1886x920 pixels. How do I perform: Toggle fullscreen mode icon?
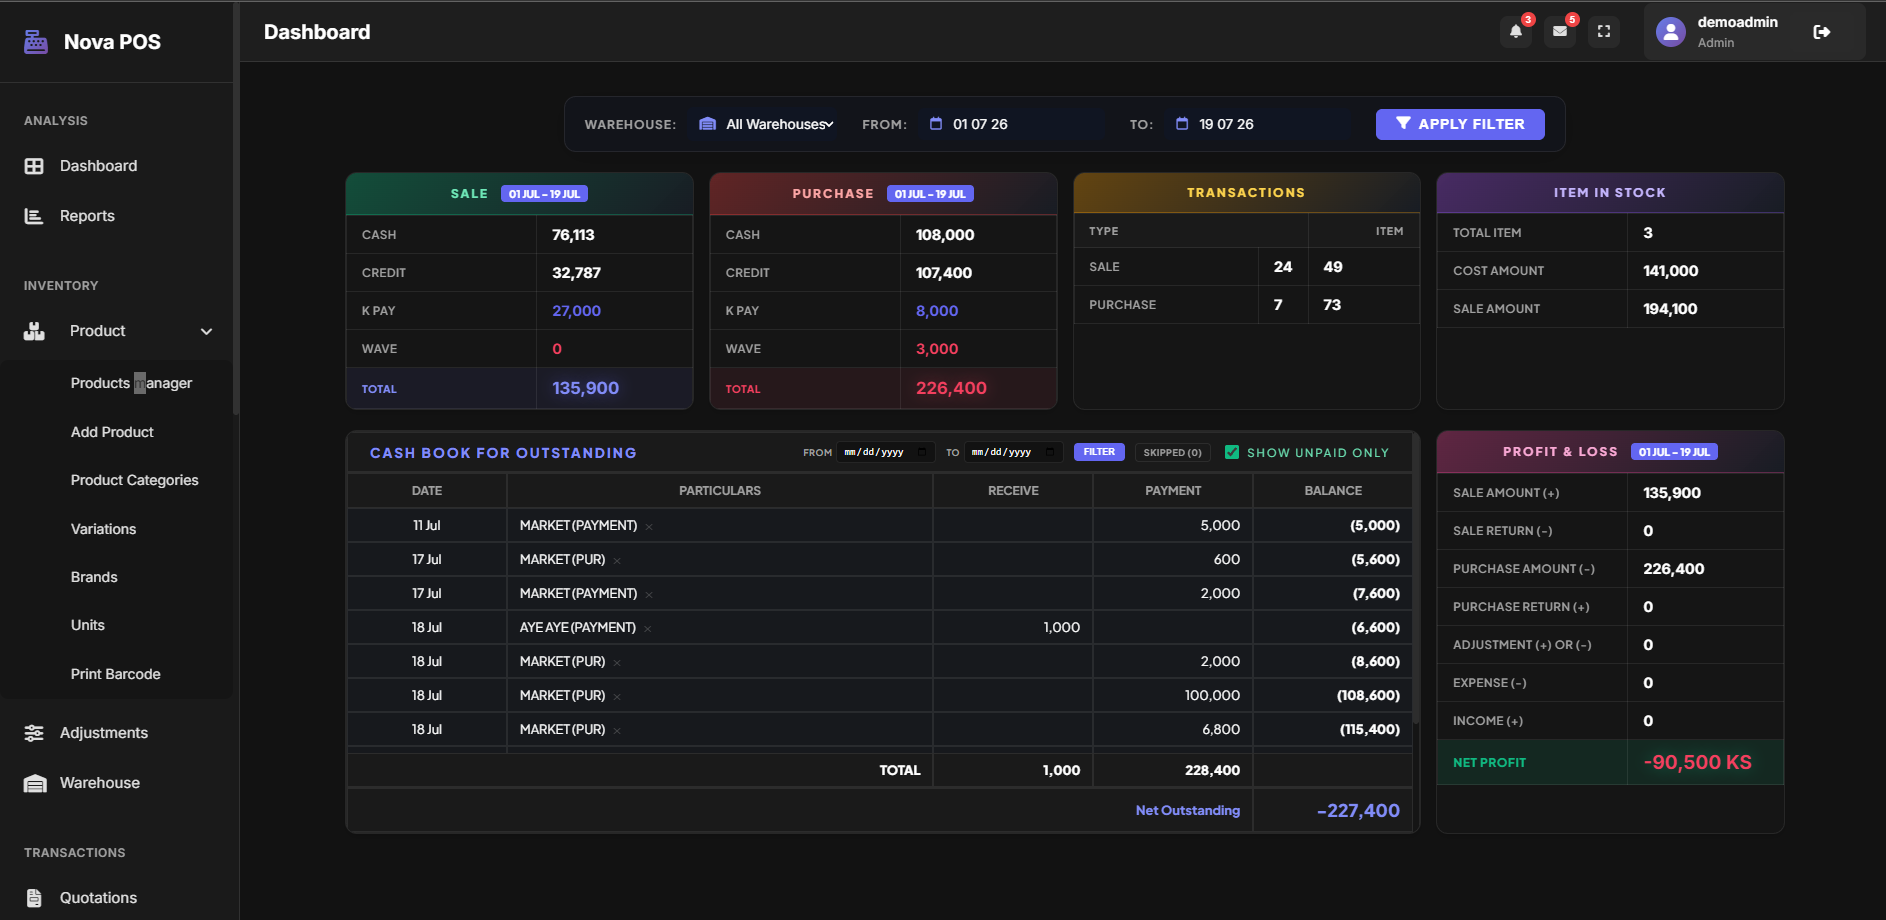point(1604,31)
